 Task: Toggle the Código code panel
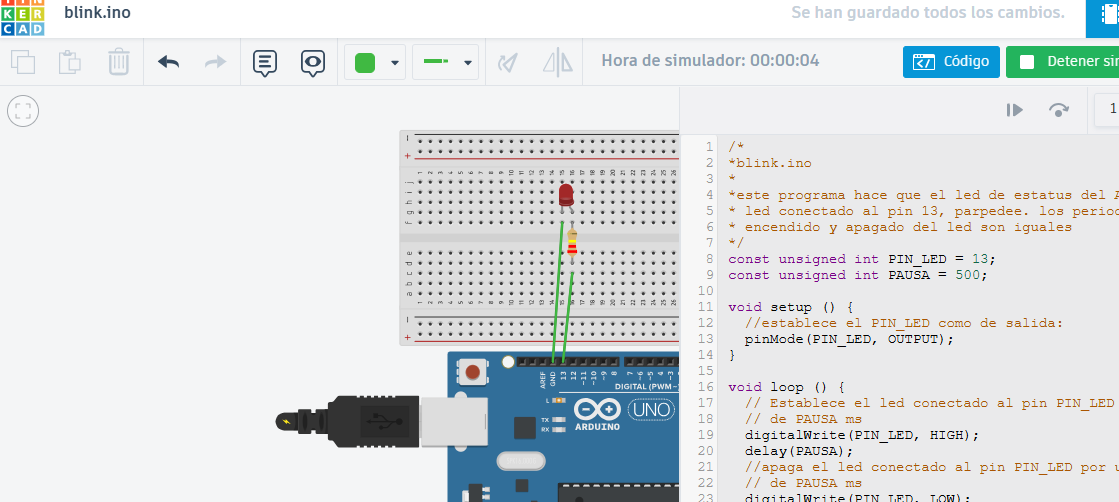click(950, 62)
